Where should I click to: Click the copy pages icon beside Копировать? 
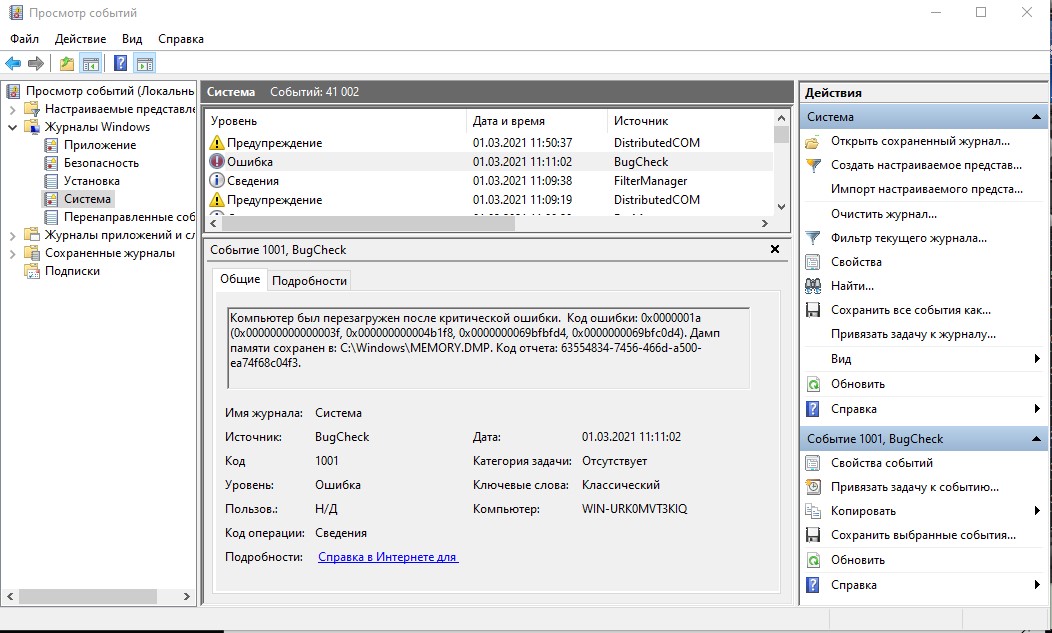[812, 512]
